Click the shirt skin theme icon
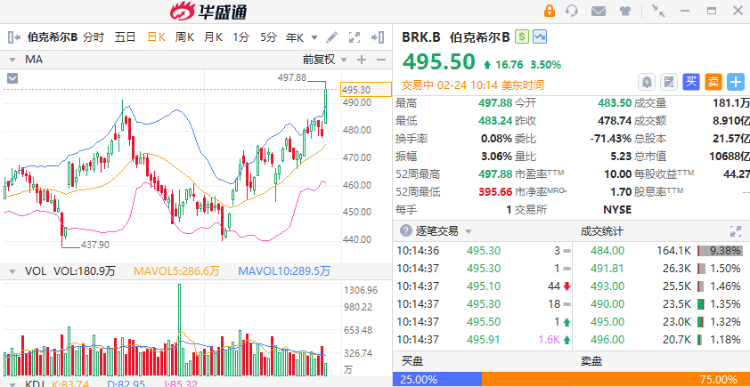Screen dimensions: 750x387 [x=625, y=11]
